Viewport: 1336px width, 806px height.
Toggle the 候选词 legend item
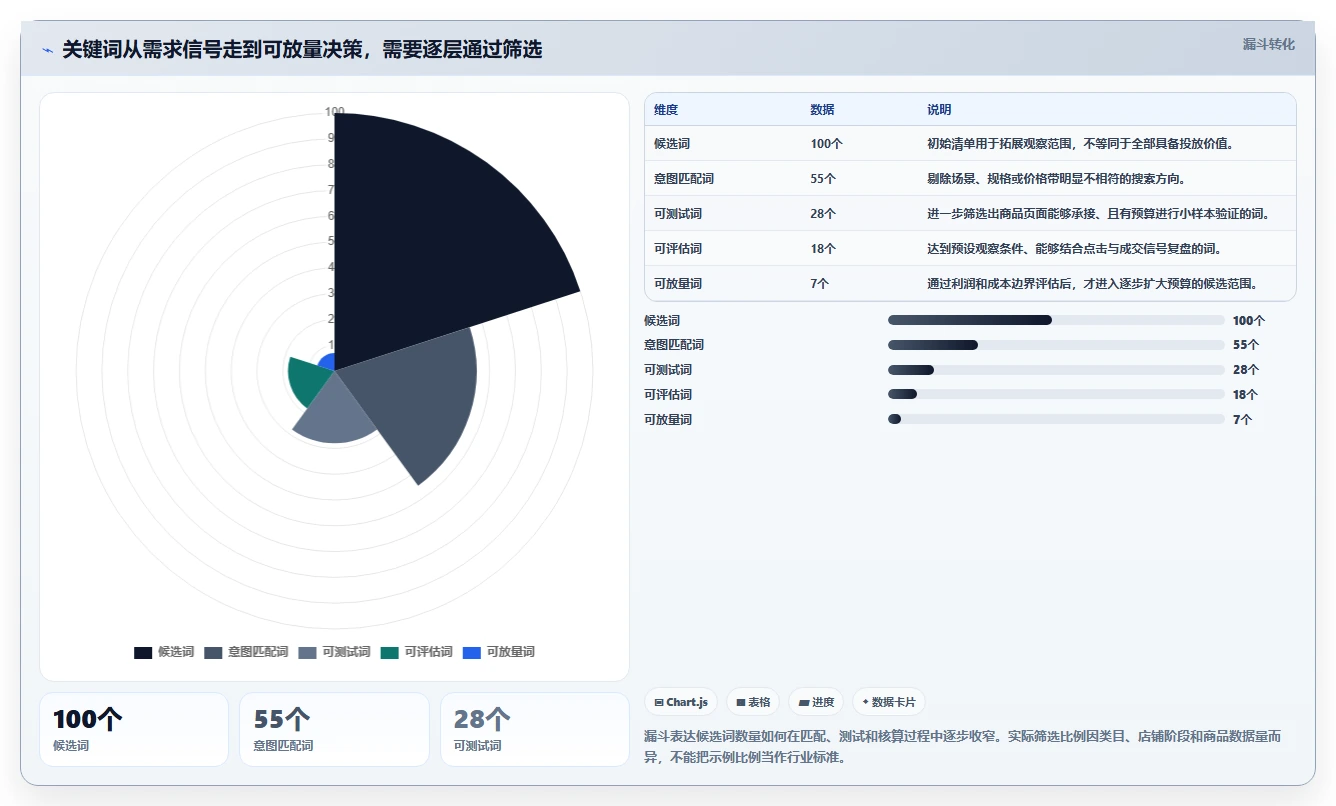[x=164, y=652]
